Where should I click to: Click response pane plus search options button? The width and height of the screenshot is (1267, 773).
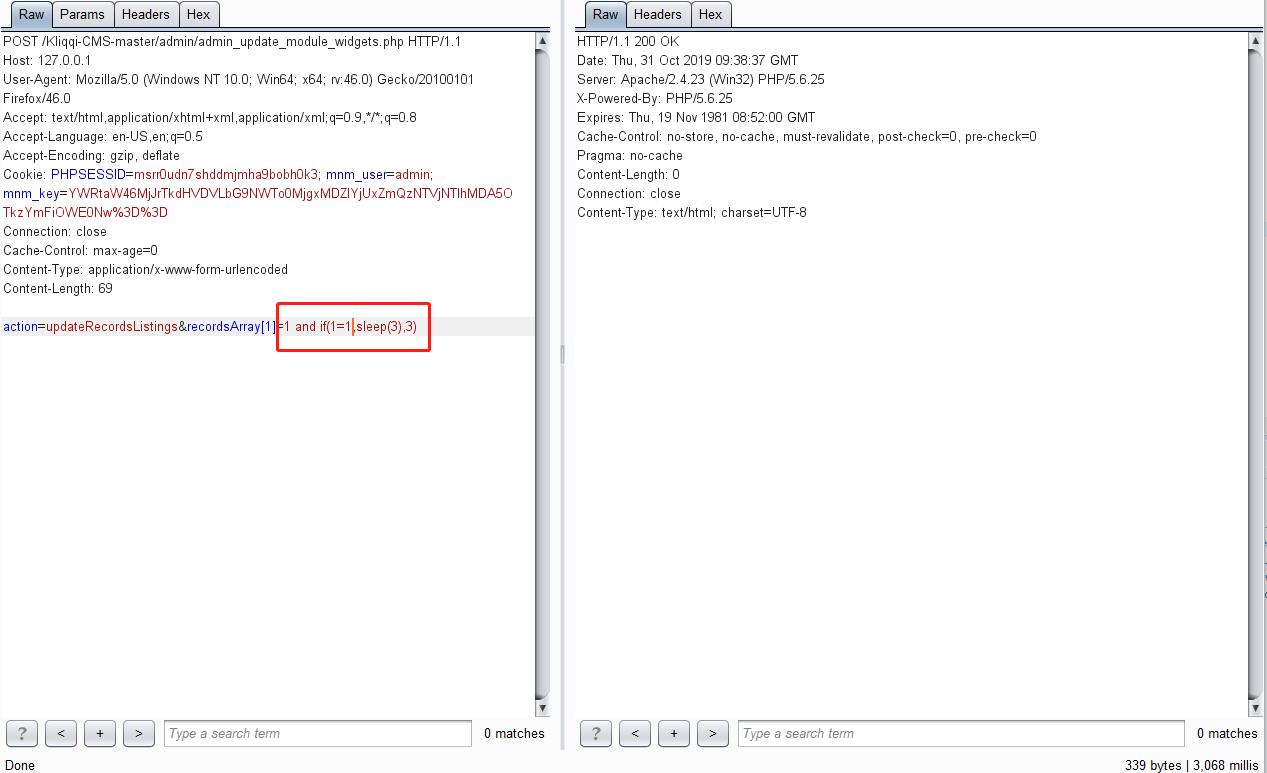pyautogui.click(x=674, y=733)
